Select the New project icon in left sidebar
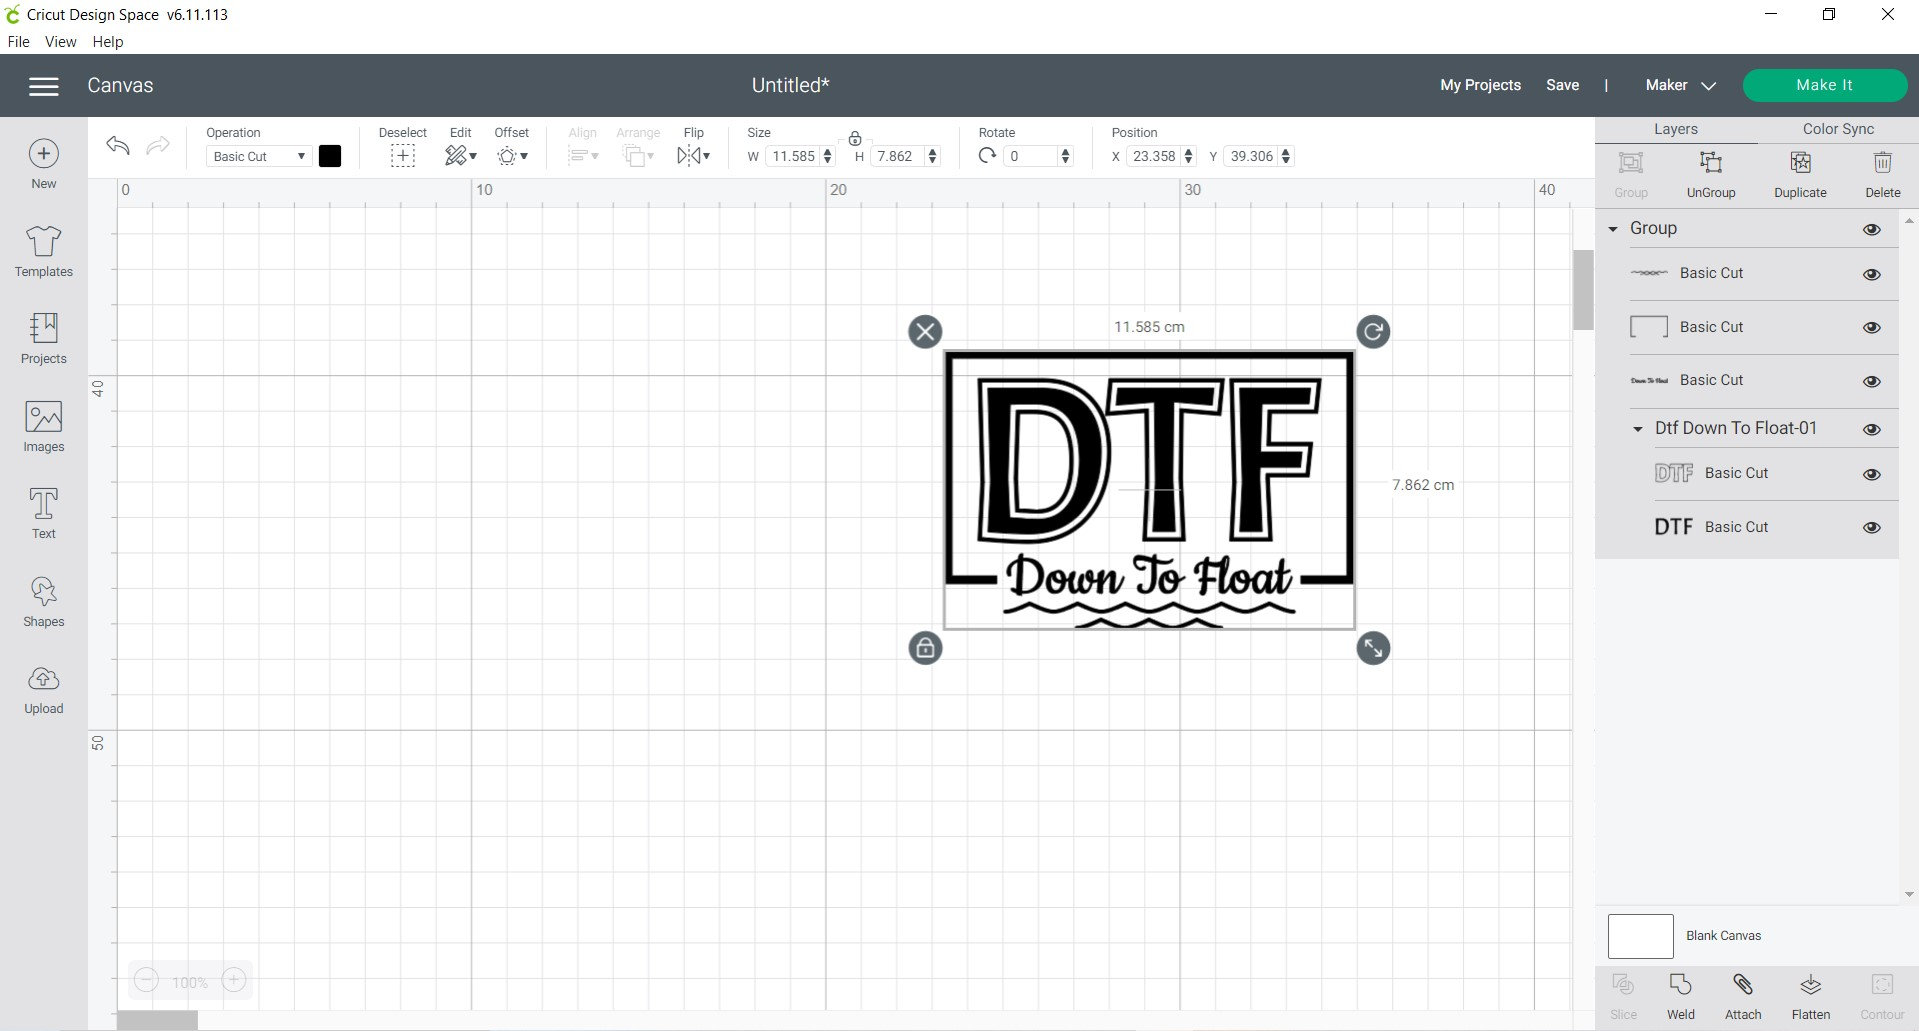Screen dimensions: 1919x1031 coord(43,160)
